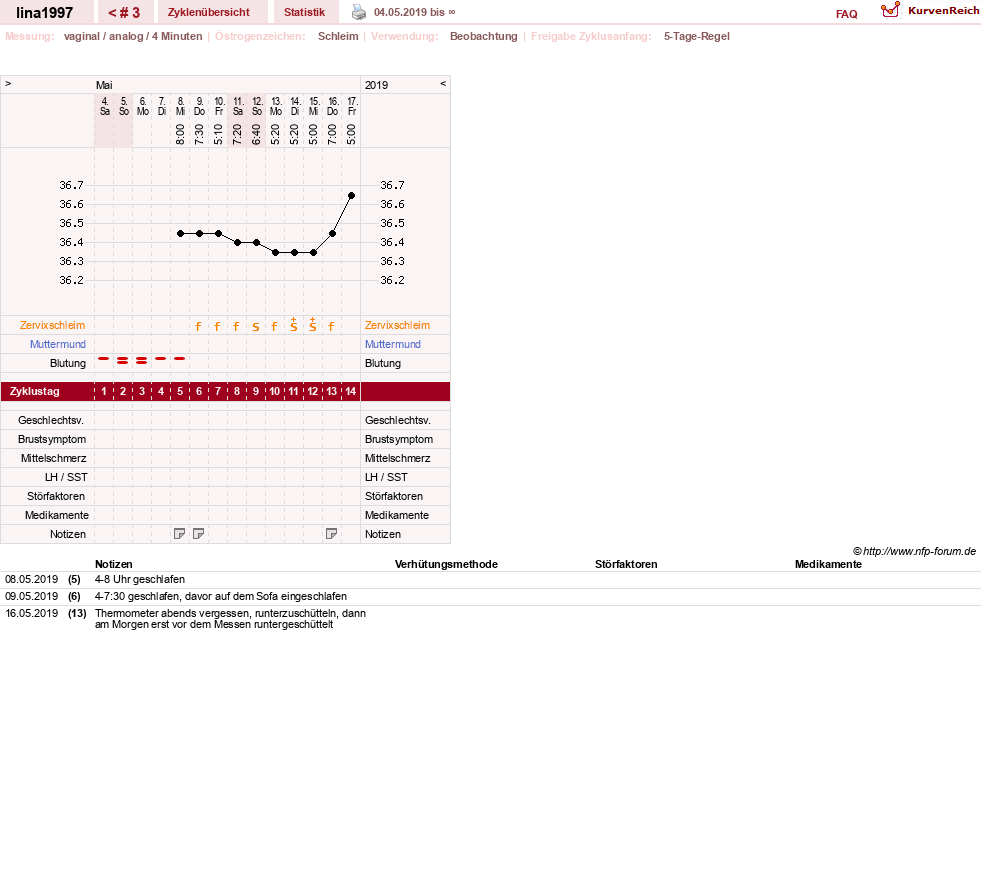Click the measurement time 8:00 on 8 May
This screenshot has height=877, width=981.
180,134
